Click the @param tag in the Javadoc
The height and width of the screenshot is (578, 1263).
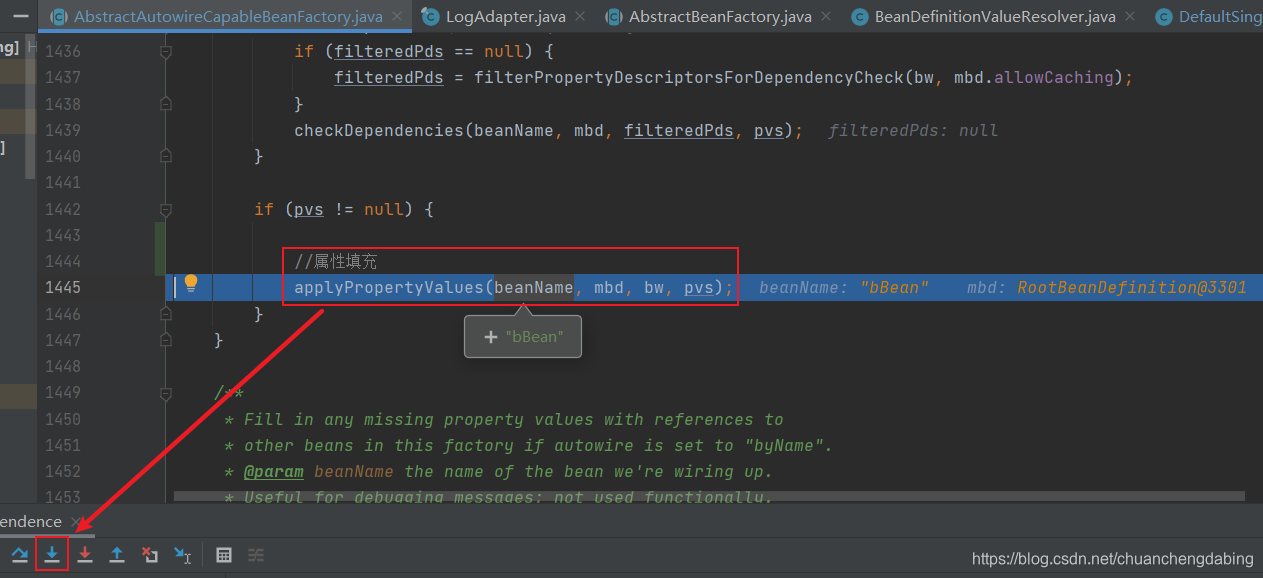point(273,471)
